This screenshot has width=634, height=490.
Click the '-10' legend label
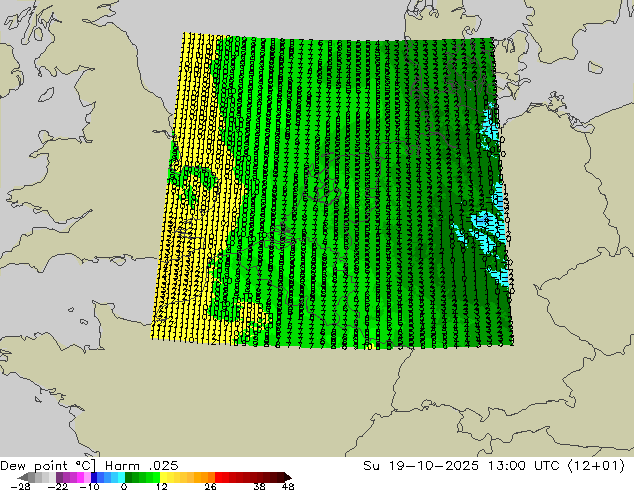pyautogui.click(x=89, y=486)
